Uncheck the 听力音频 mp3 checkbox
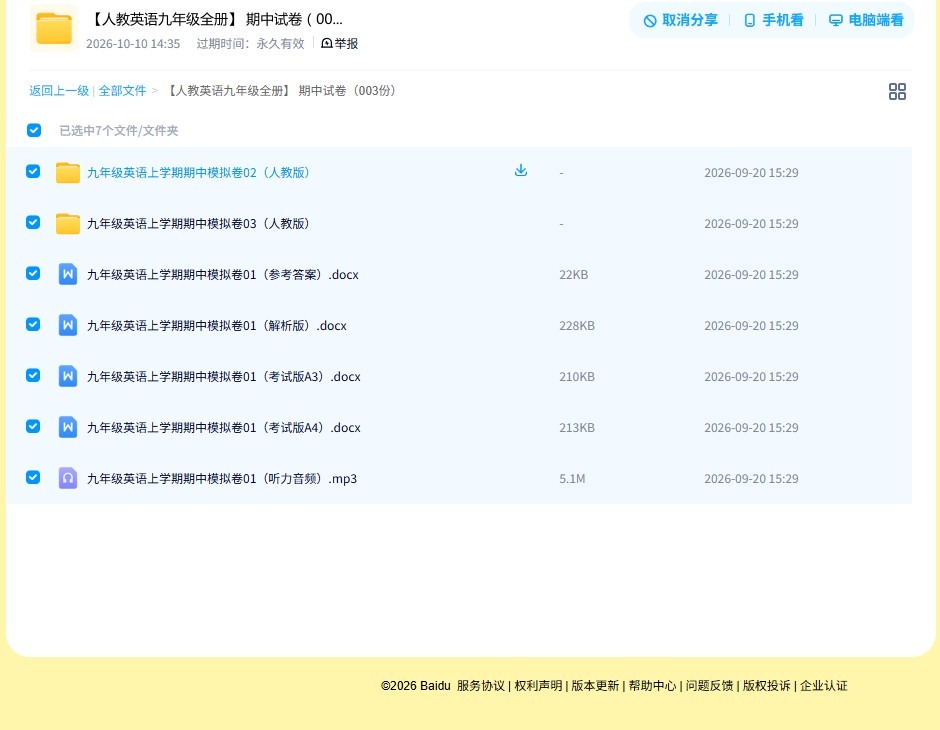The height and width of the screenshot is (730, 940). [x=33, y=477]
